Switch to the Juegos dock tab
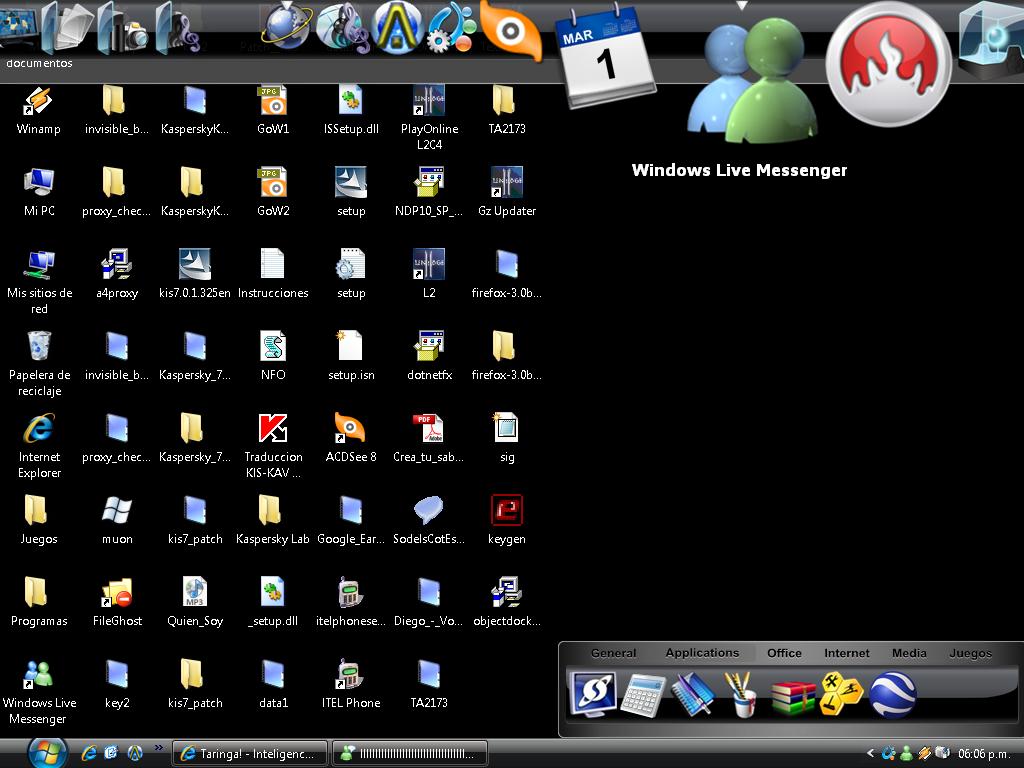This screenshot has height=768, width=1024. [970, 653]
